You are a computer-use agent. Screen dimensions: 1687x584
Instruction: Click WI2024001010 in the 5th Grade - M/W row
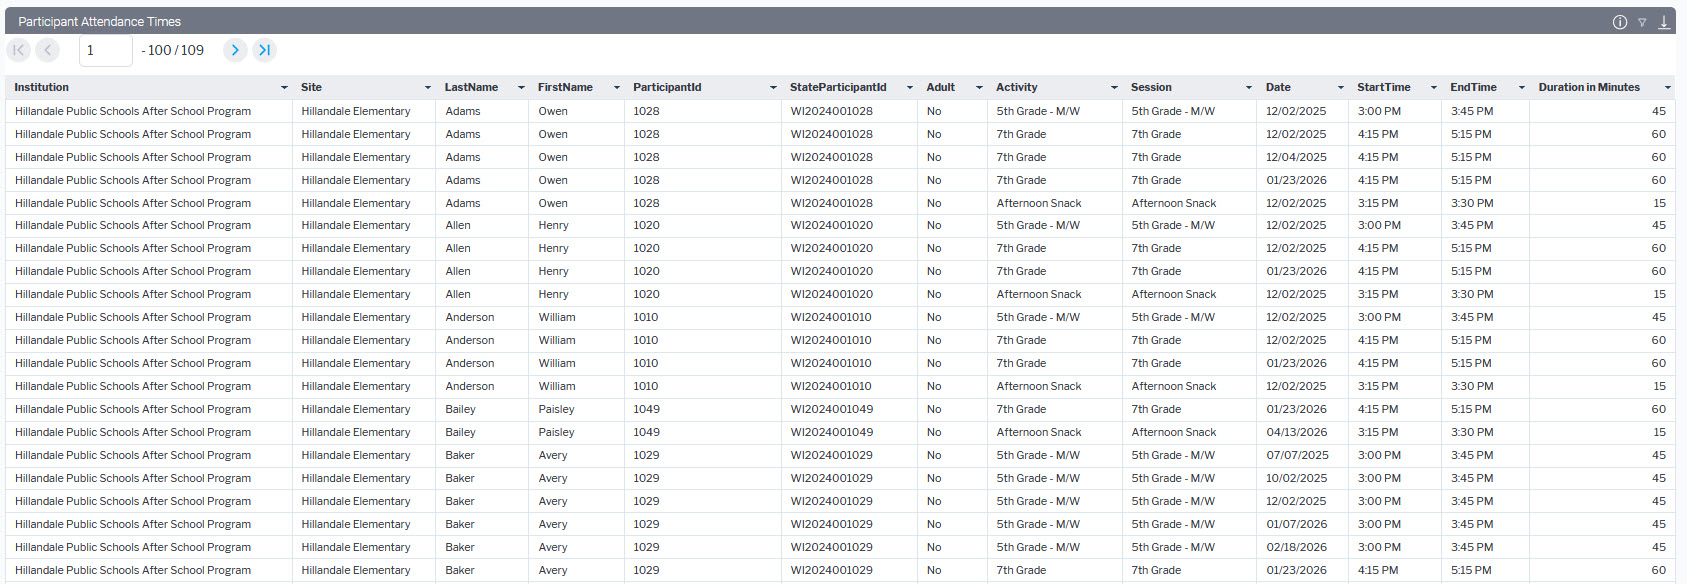[x=831, y=317]
